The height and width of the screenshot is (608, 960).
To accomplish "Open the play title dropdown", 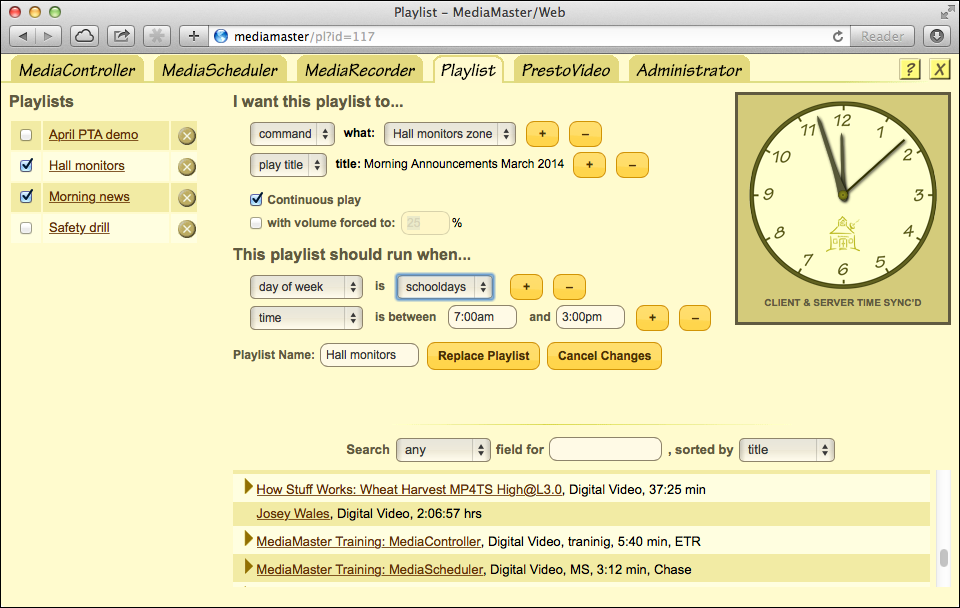I will [288, 165].
